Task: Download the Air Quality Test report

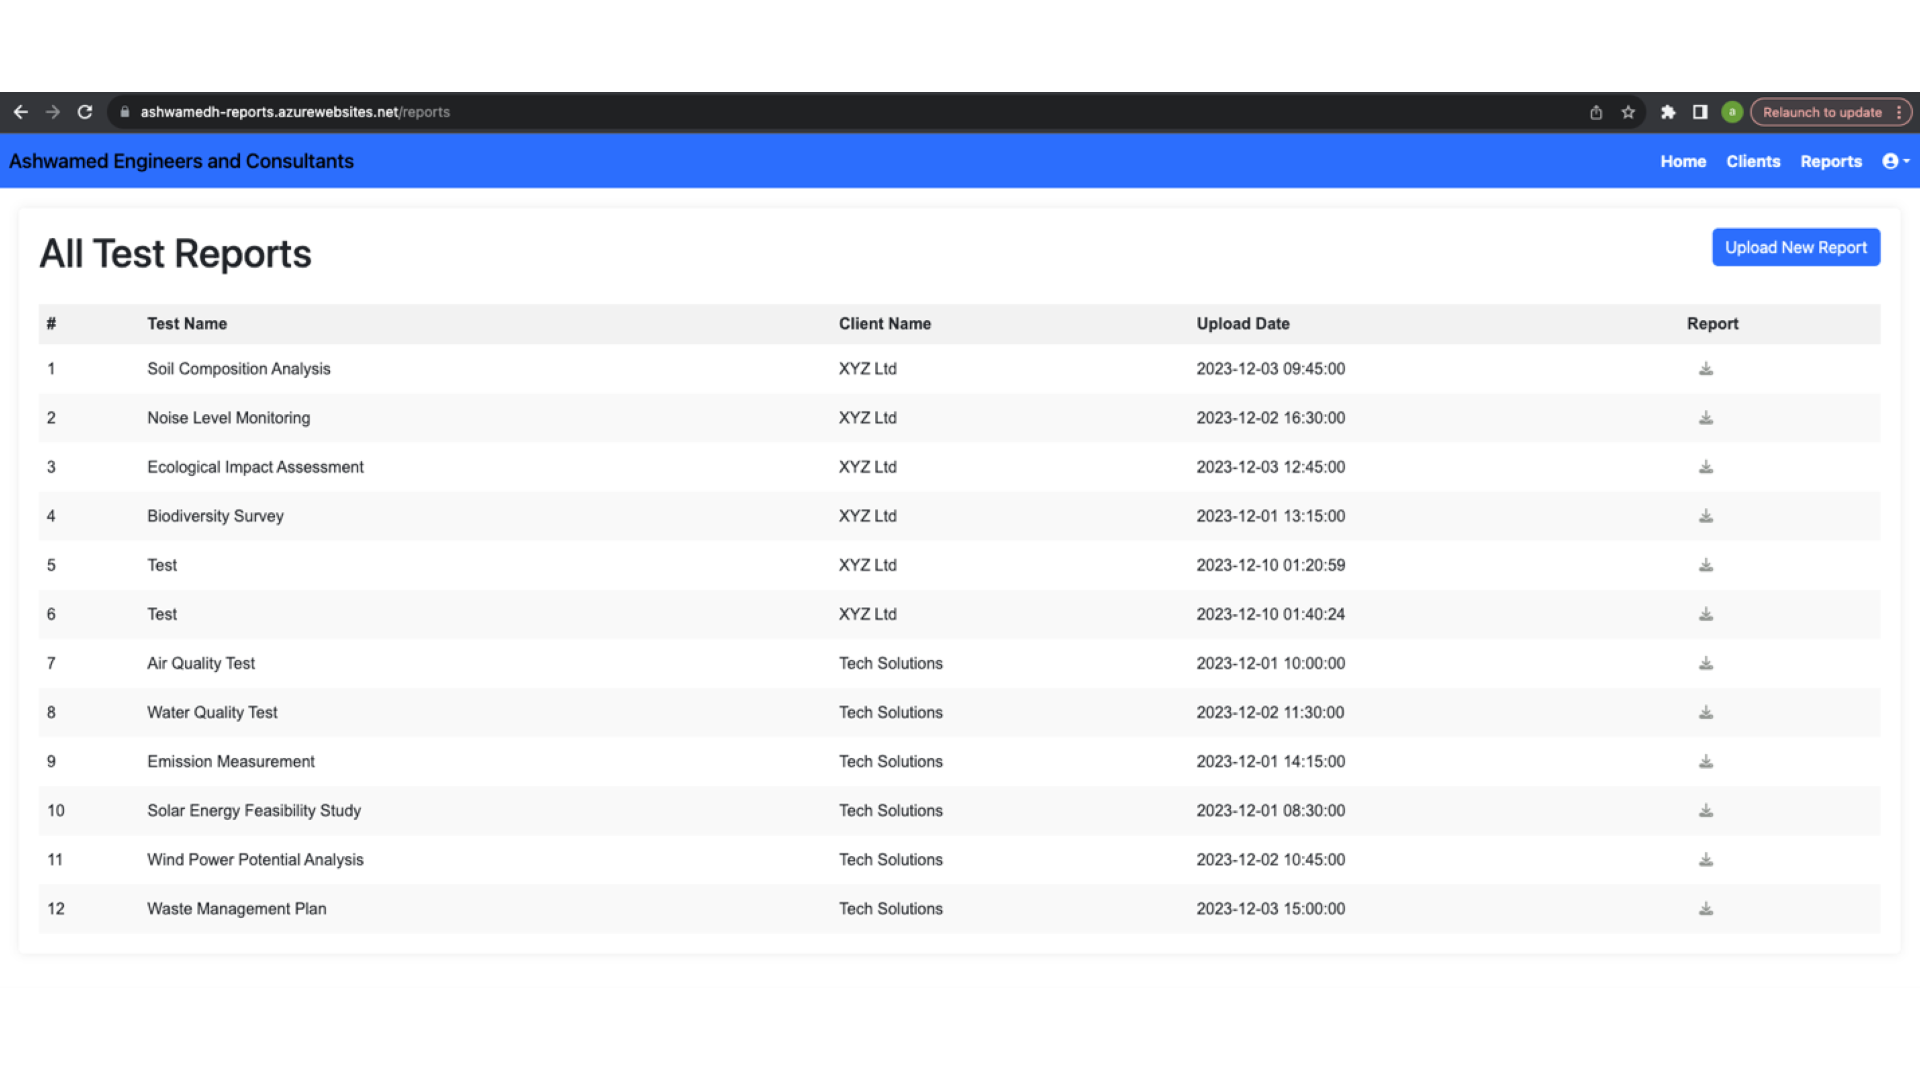Action: [1706, 663]
